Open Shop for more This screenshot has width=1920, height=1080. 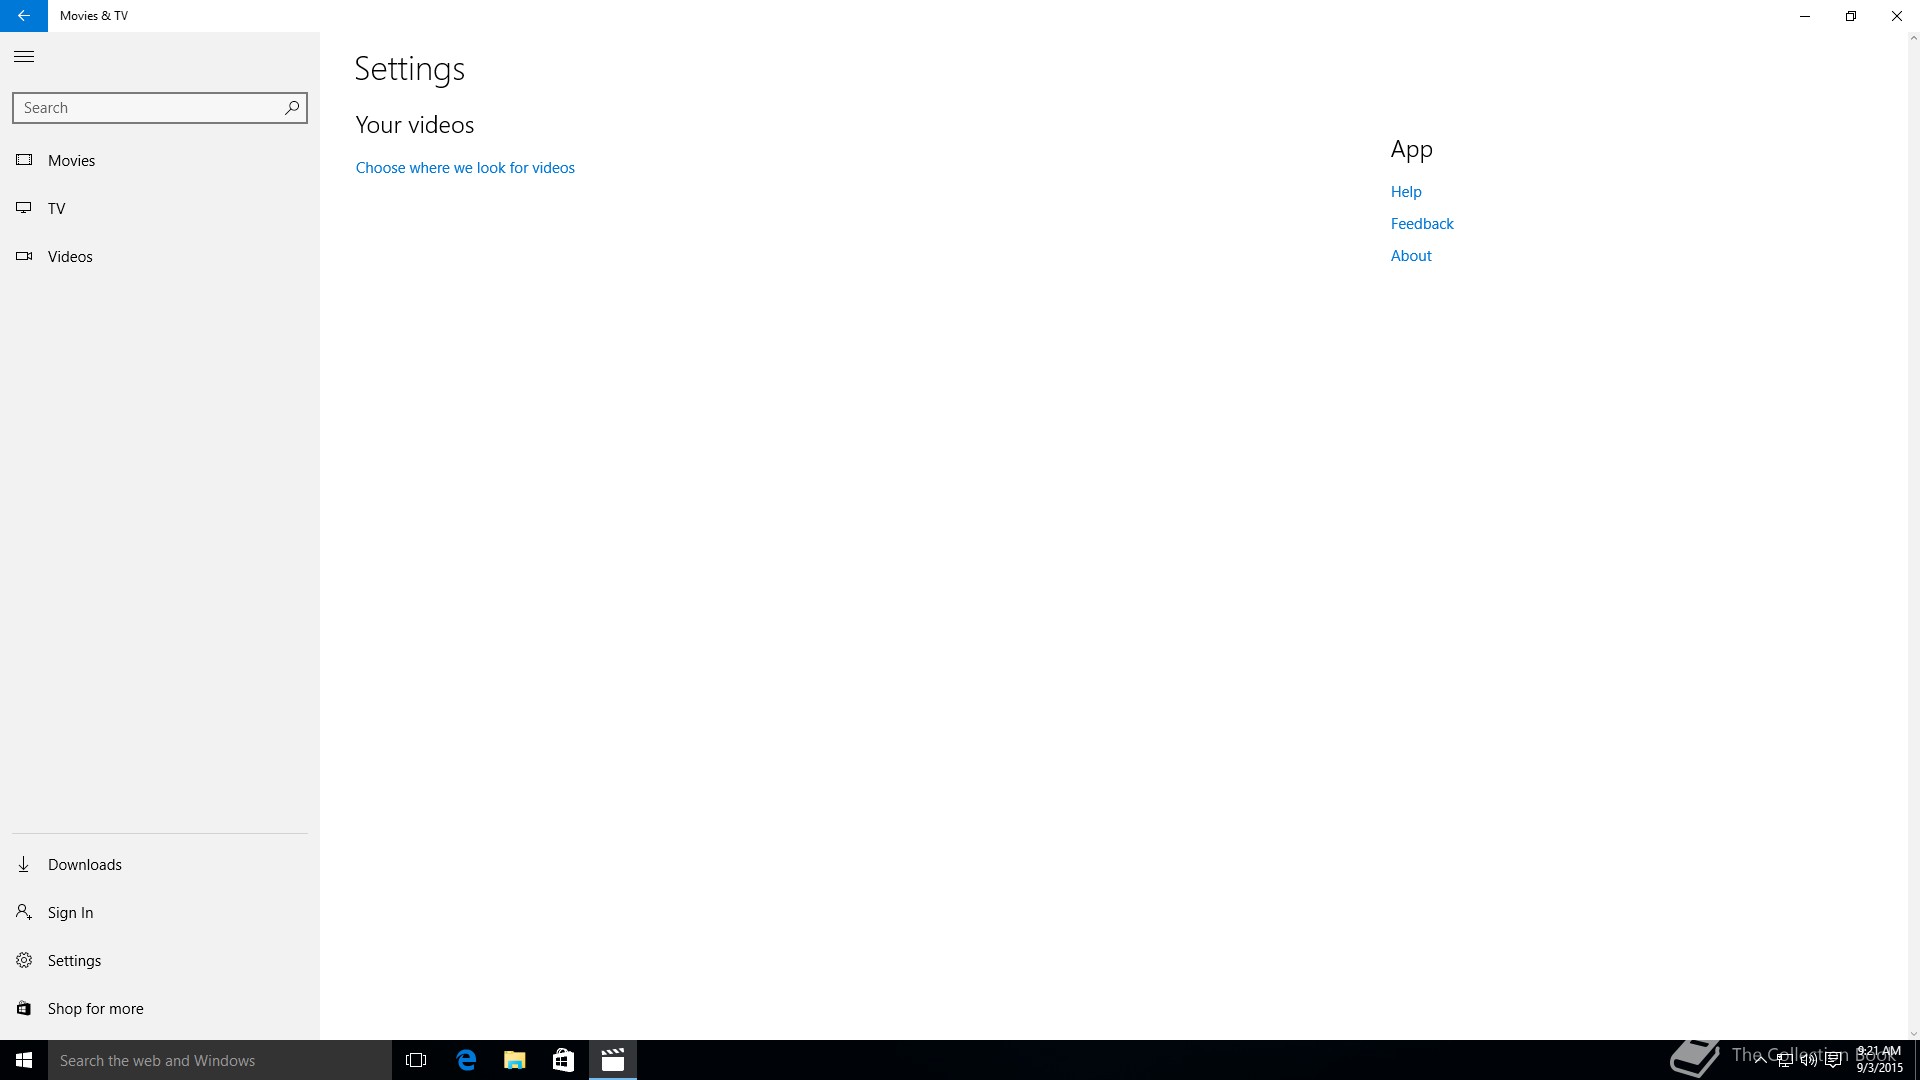pos(95,1009)
